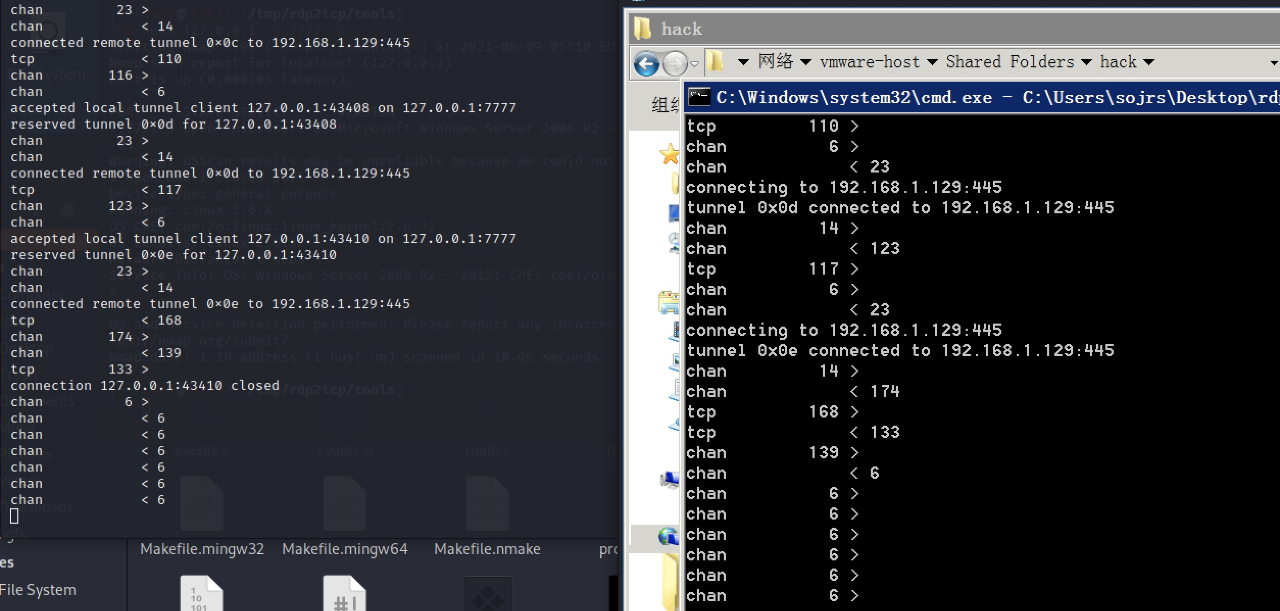
Task: Click the 网络 breadcrumb segment
Action: [775, 62]
